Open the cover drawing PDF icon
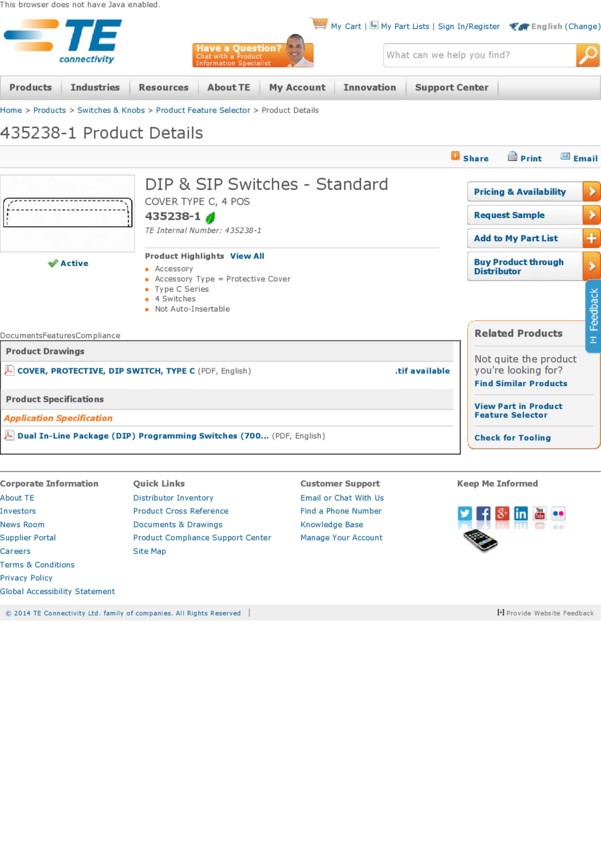601x850 pixels. click(x=9, y=371)
